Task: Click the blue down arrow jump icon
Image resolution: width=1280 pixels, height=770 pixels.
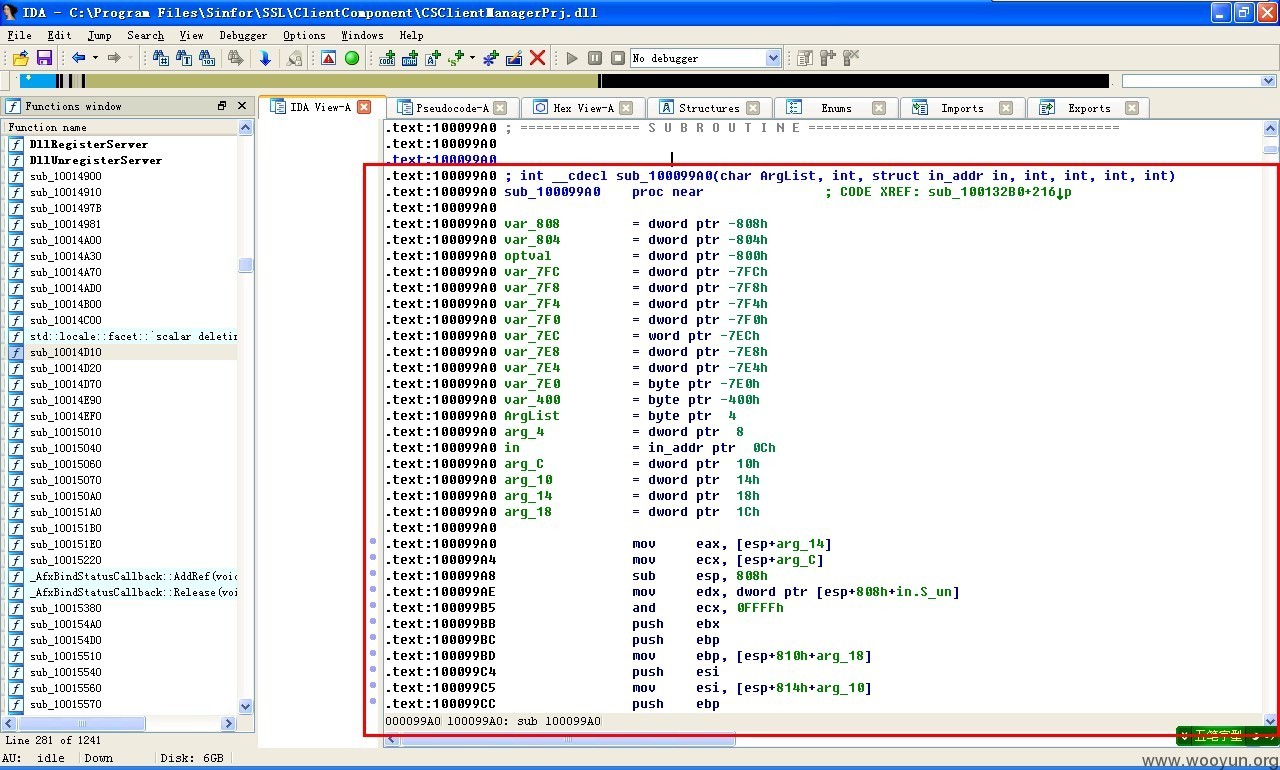Action: (x=265, y=58)
